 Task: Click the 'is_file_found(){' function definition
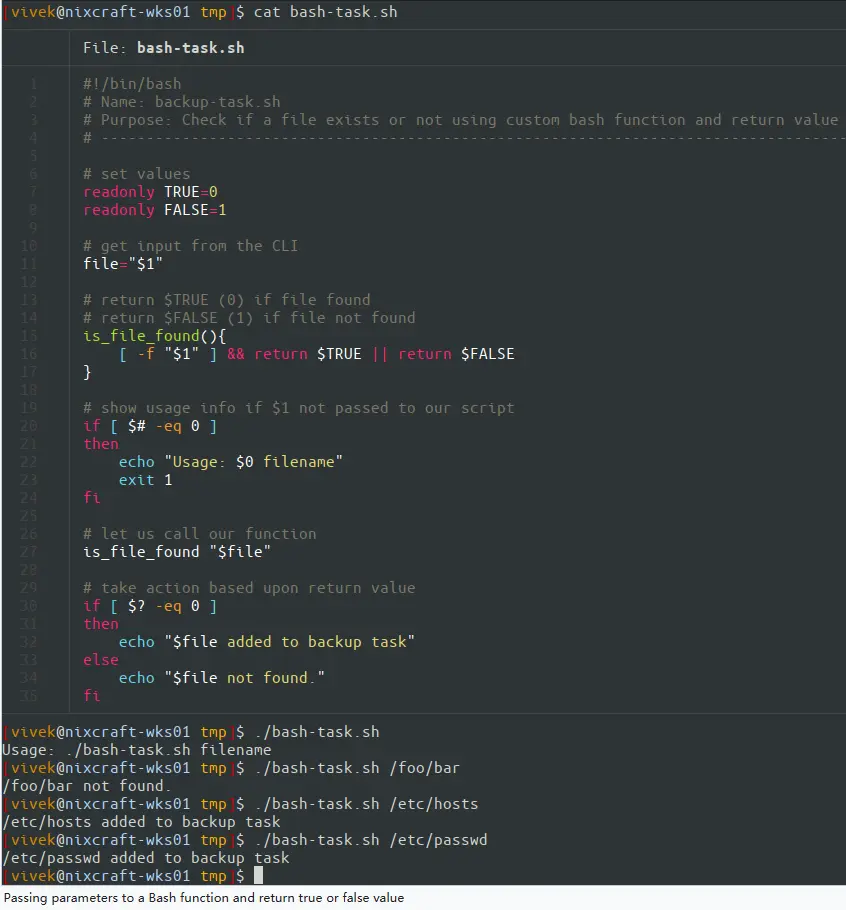pyautogui.click(x=154, y=335)
